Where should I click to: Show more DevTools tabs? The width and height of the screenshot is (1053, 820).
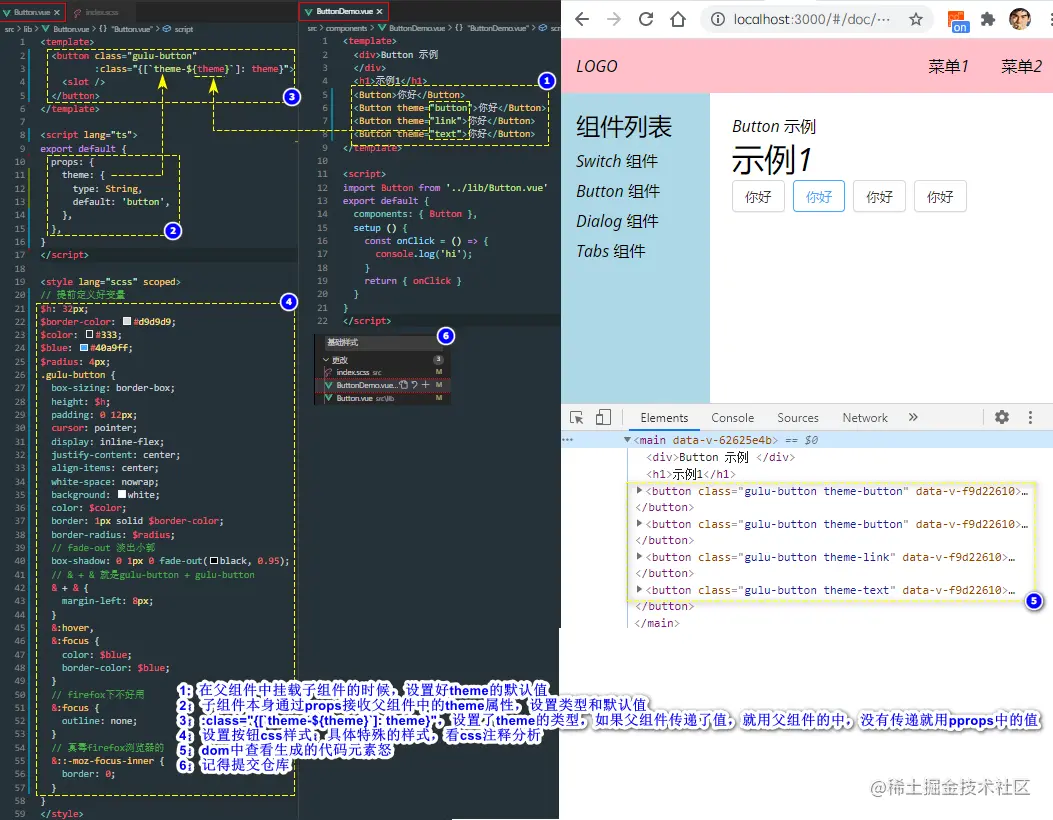click(x=913, y=417)
